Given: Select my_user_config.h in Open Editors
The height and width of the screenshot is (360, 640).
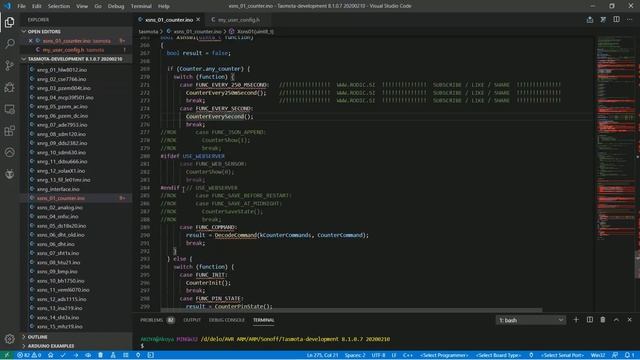Looking at the screenshot, I should tap(73, 50).
